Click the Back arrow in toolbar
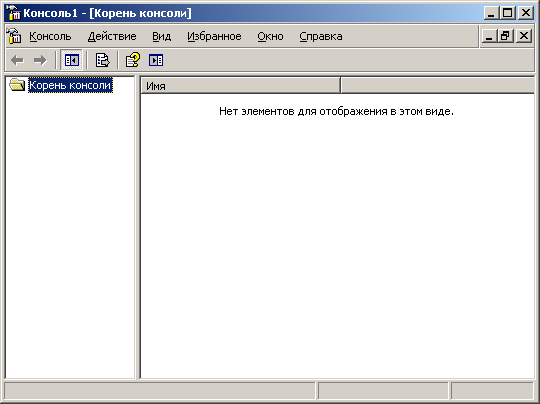Screen dimensions: 540x404 pos(17,60)
